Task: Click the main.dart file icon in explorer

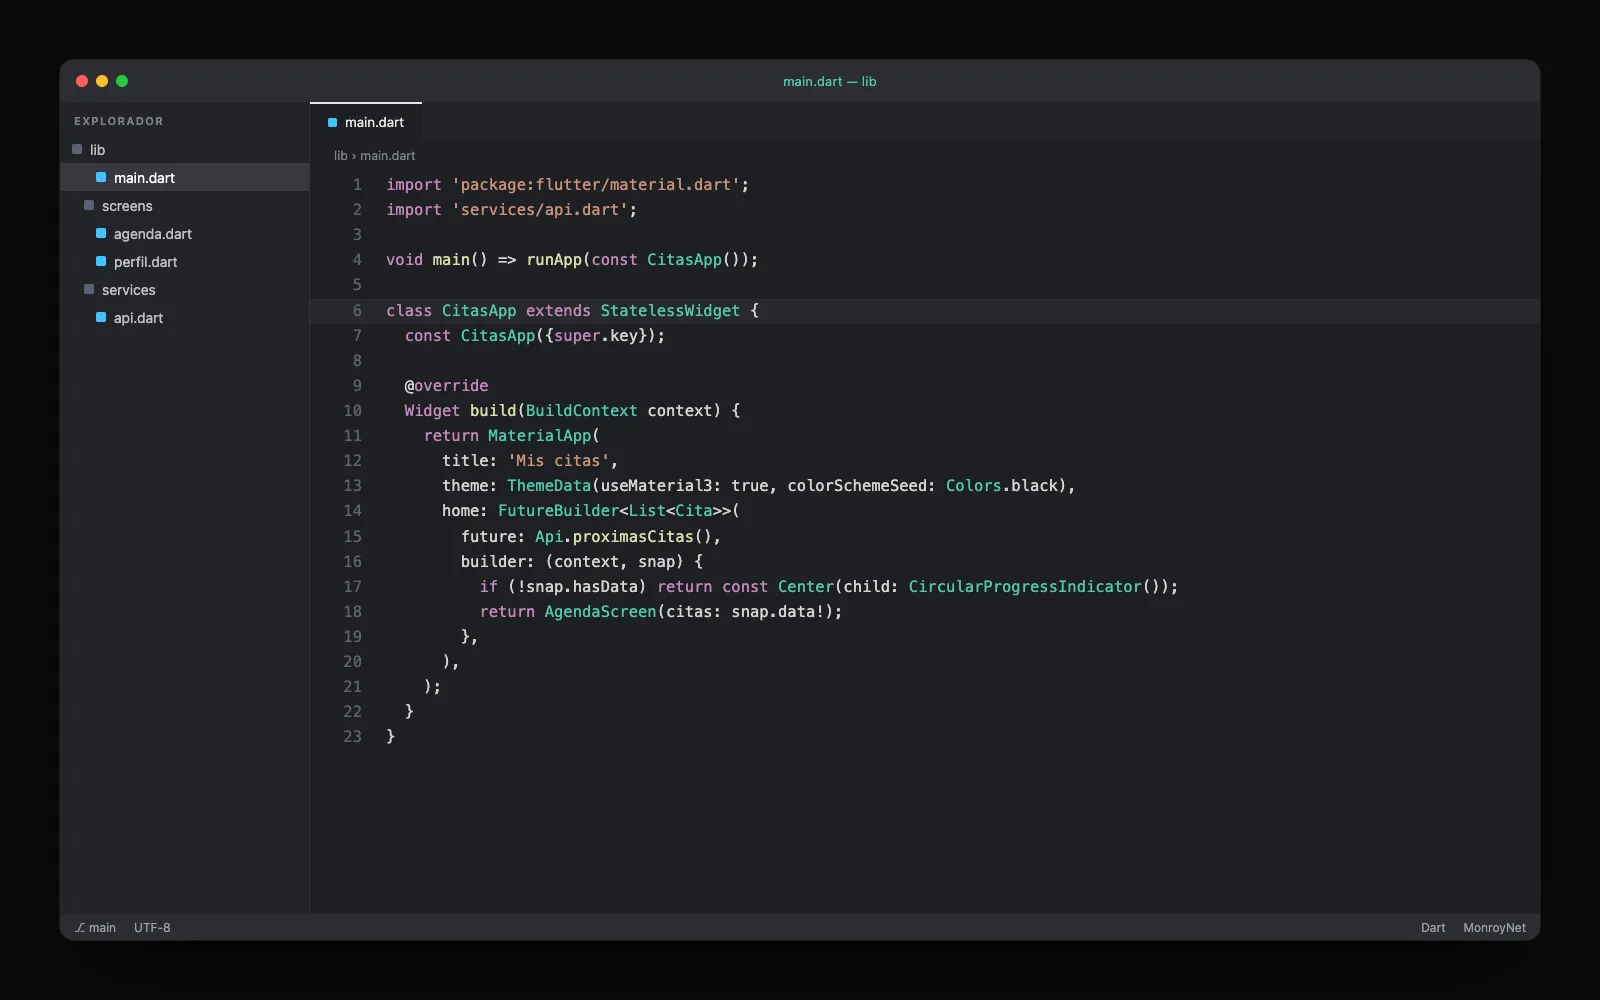Action: (x=101, y=178)
